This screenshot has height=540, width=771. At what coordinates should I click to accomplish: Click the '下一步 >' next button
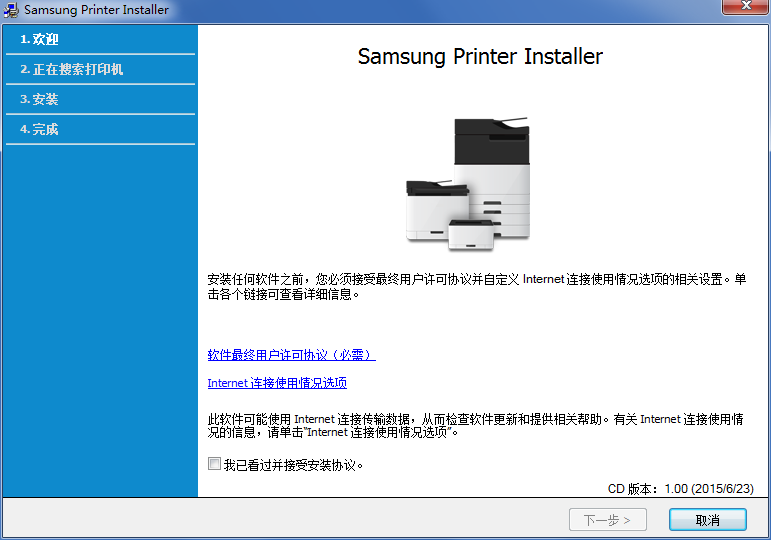pyautogui.click(x=608, y=520)
